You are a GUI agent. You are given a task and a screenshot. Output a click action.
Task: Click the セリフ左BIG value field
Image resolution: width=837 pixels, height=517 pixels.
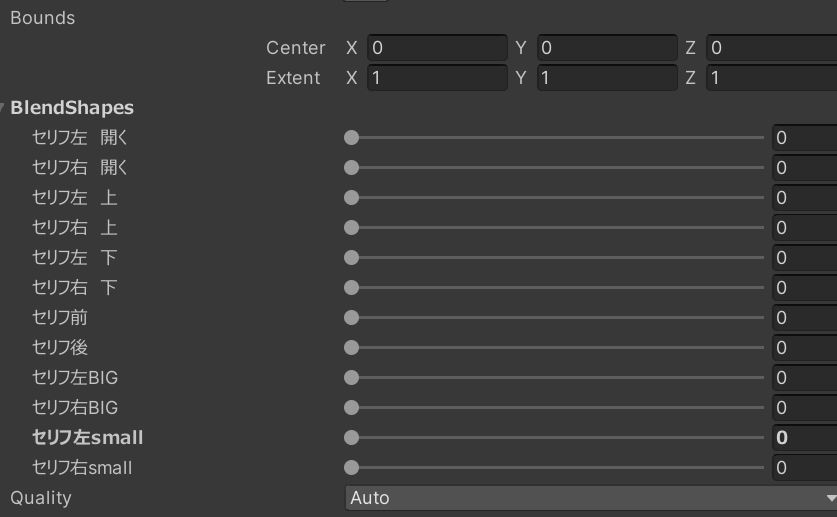click(804, 378)
